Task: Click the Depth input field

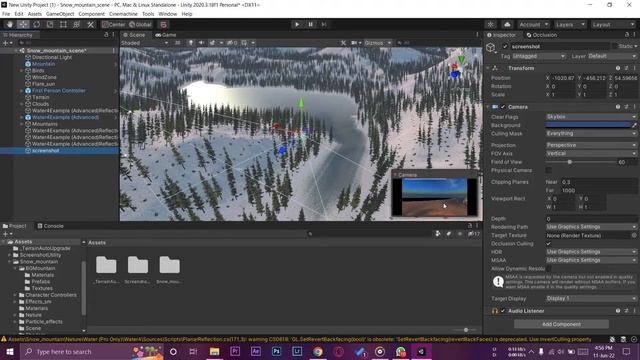Action: [x=591, y=219]
